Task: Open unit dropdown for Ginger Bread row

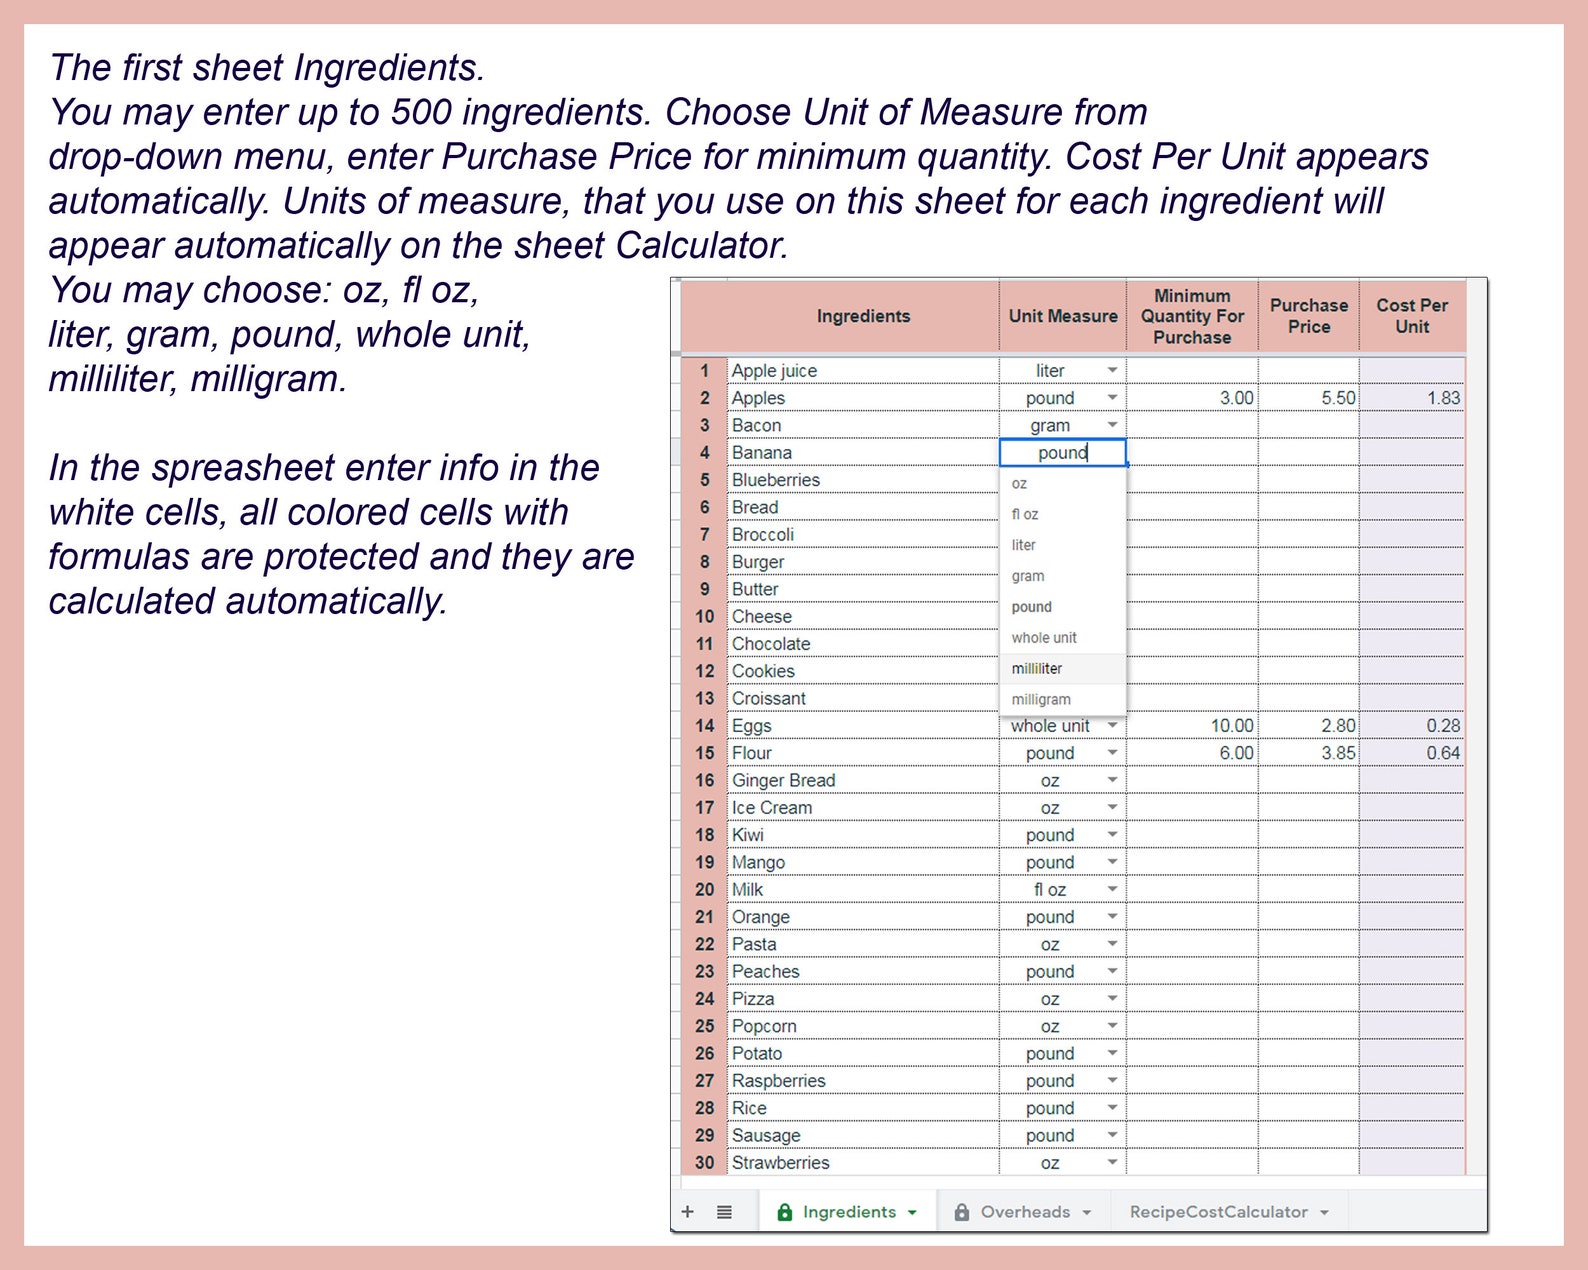Action: coord(1112,780)
